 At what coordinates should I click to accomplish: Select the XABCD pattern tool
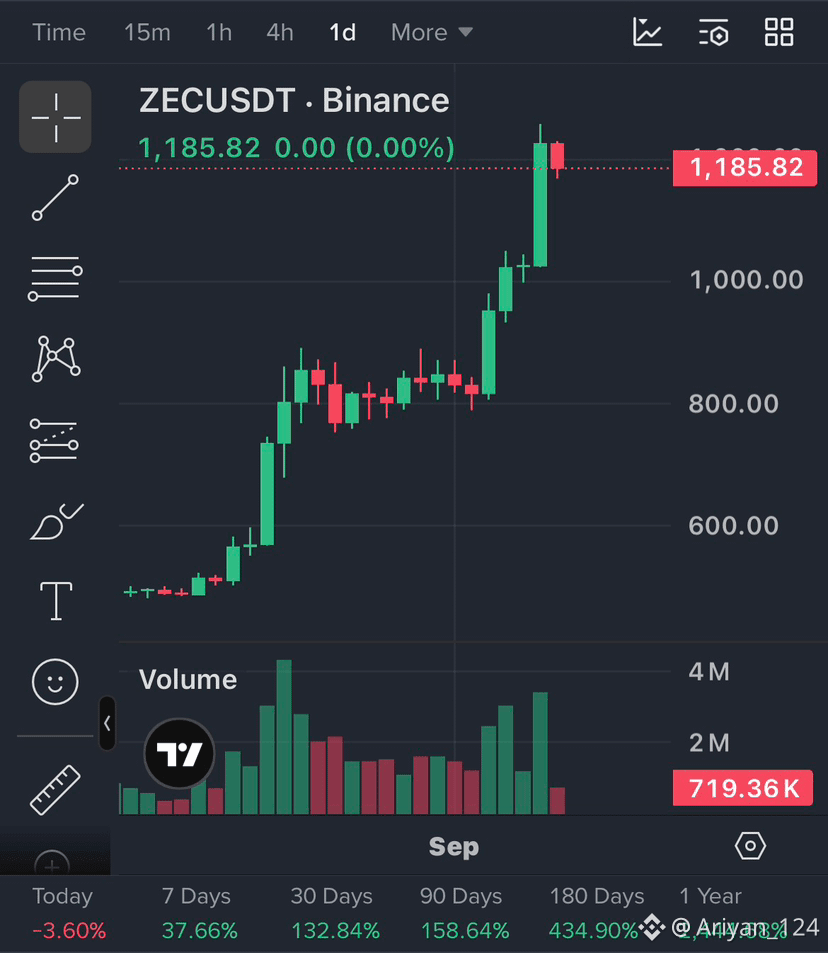click(x=55, y=359)
